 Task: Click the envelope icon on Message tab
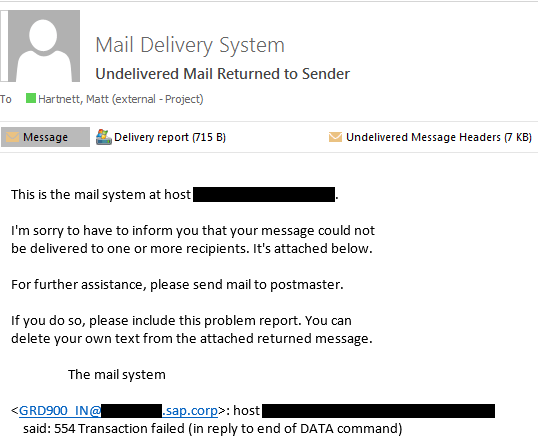pos(13,137)
